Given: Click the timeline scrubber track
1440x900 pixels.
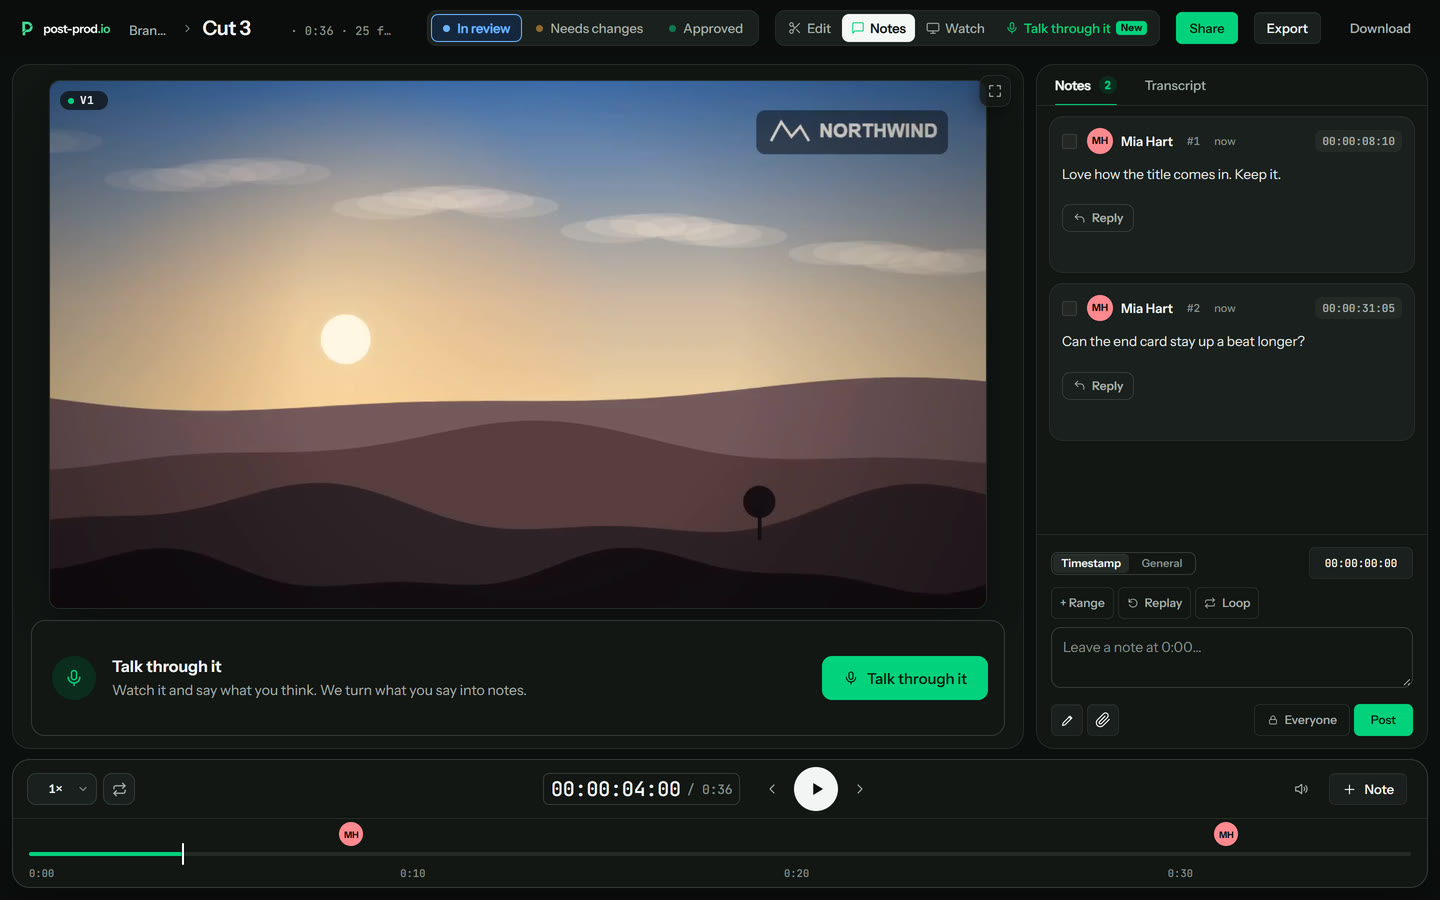Looking at the screenshot, I should coord(720,854).
